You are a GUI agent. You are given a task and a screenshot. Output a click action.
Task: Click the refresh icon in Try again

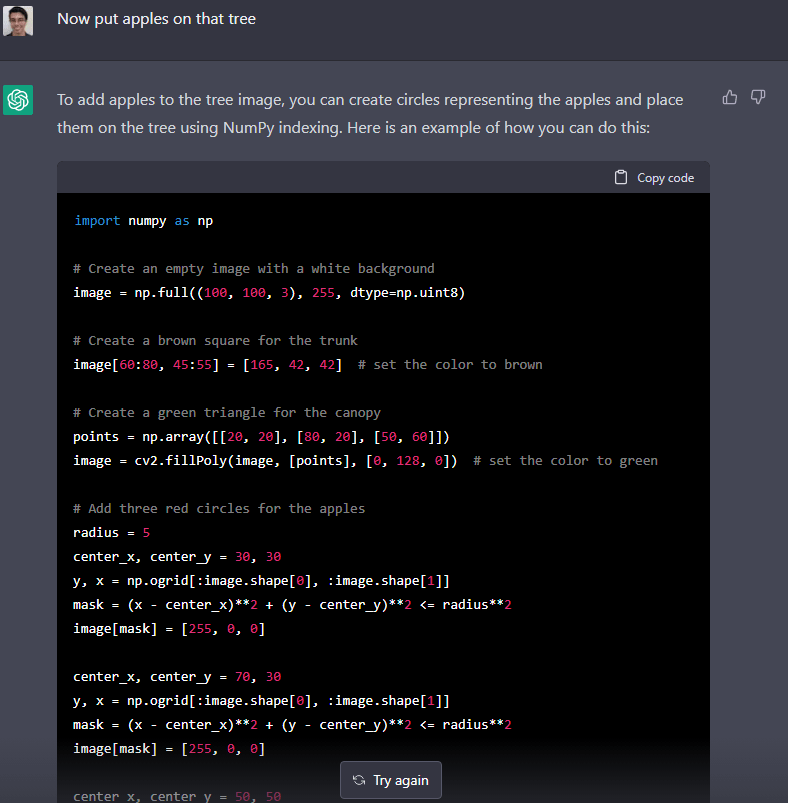click(359, 780)
